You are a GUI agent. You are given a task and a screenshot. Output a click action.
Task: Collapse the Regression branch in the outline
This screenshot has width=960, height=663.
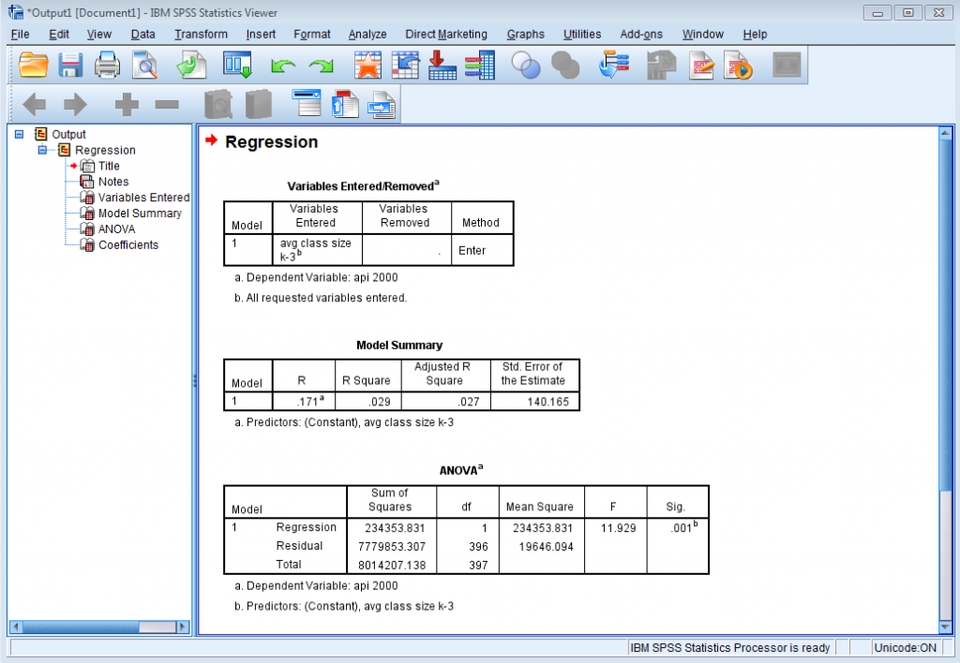coord(40,150)
